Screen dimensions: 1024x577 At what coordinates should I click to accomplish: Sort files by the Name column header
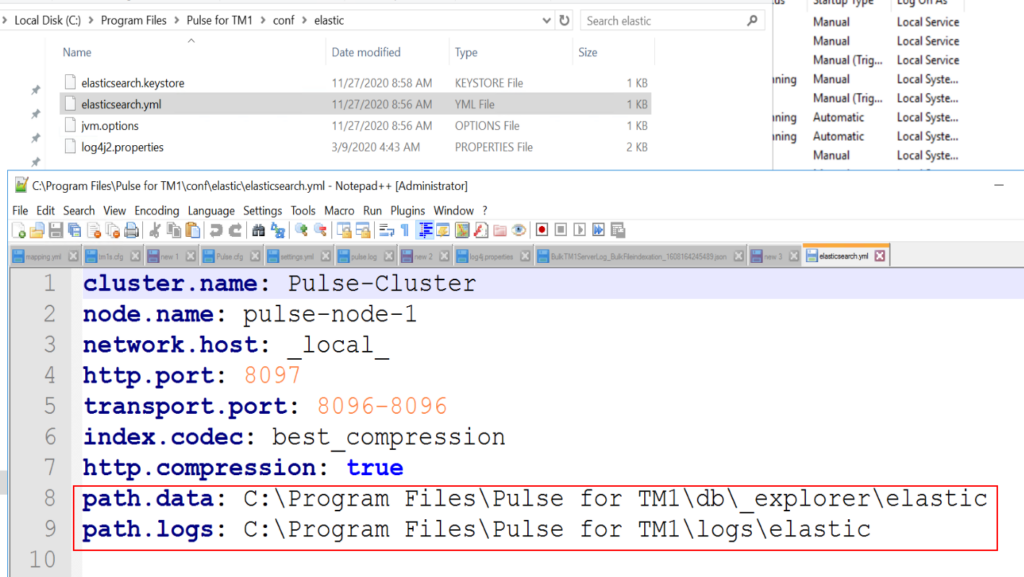(77, 52)
